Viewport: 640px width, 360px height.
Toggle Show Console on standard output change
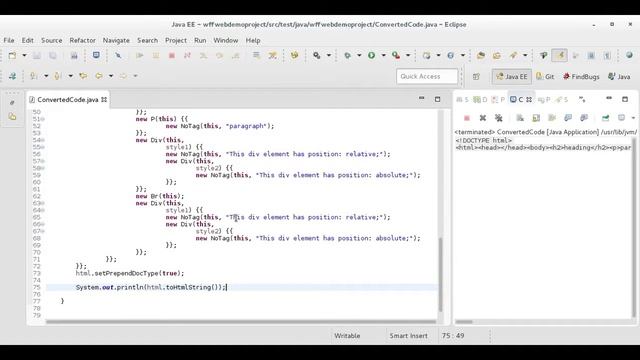click(568, 118)
